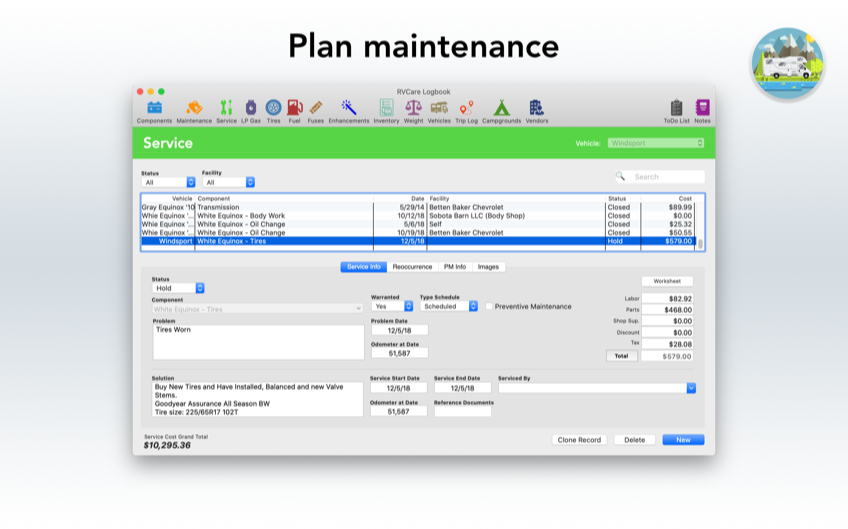
Task: Open the Campgrounds tent icon
Action: pos(501,108)
